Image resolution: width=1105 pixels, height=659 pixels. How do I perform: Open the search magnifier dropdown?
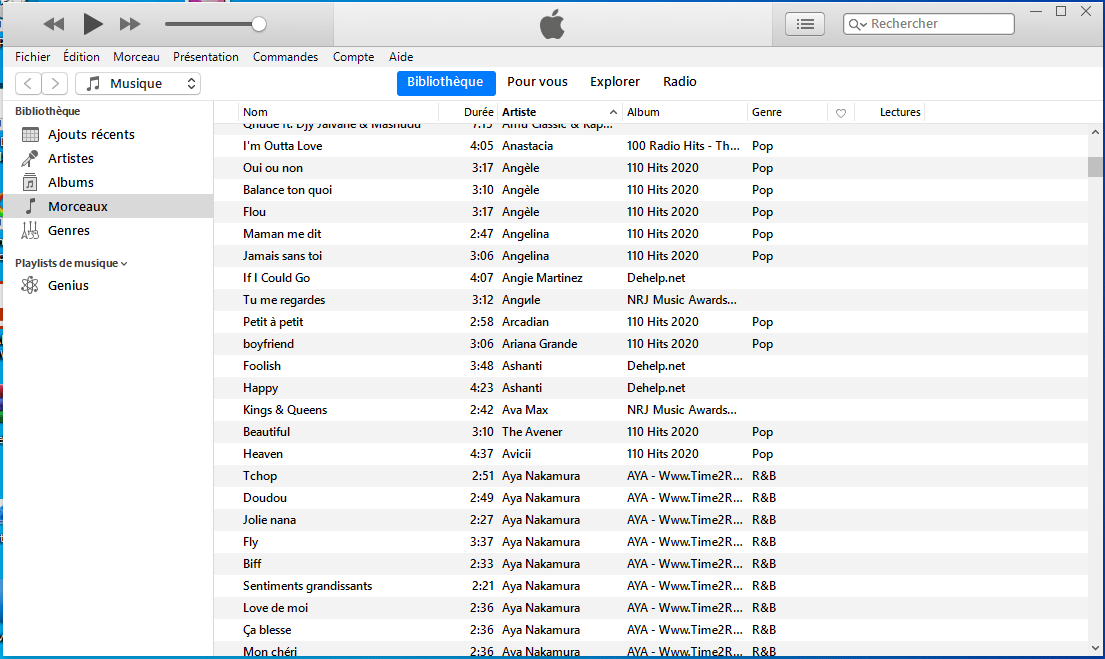857,25
